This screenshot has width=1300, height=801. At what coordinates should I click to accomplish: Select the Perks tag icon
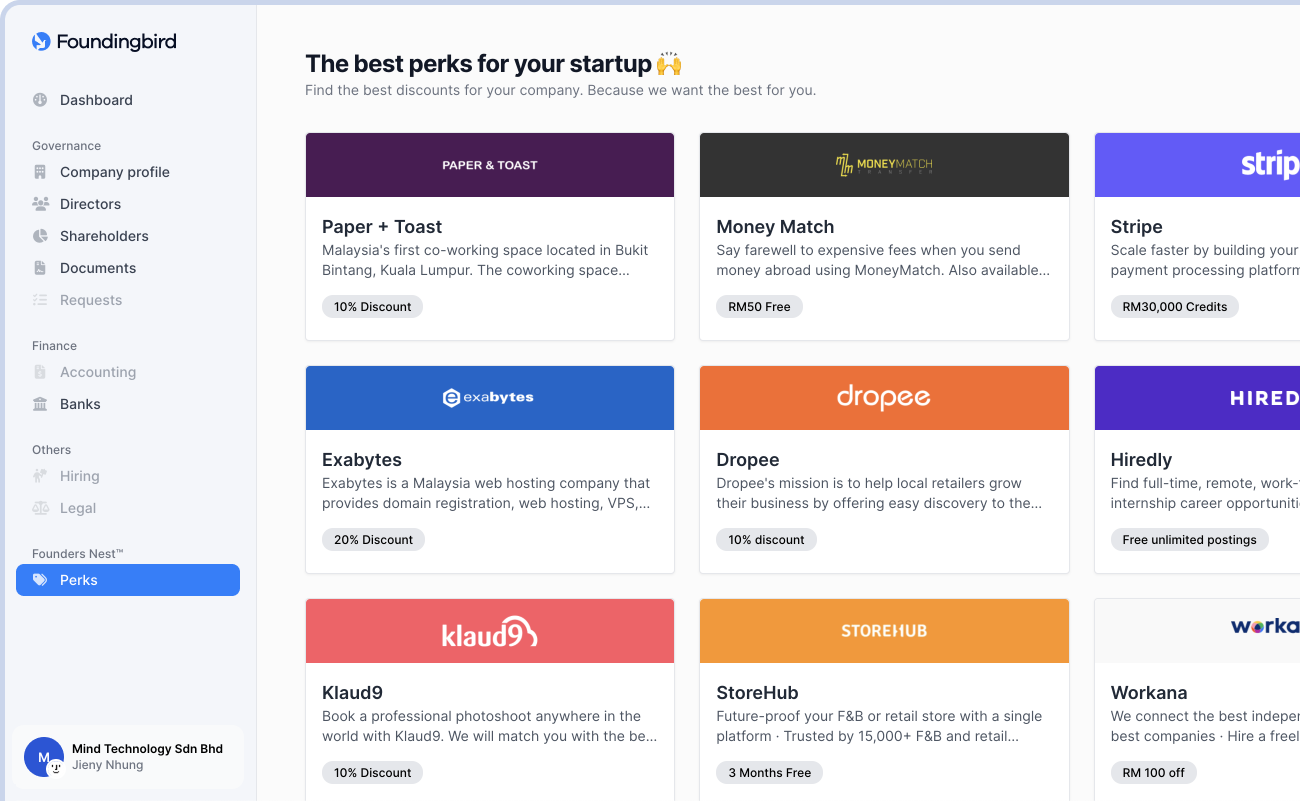click(x=40, y=580)
